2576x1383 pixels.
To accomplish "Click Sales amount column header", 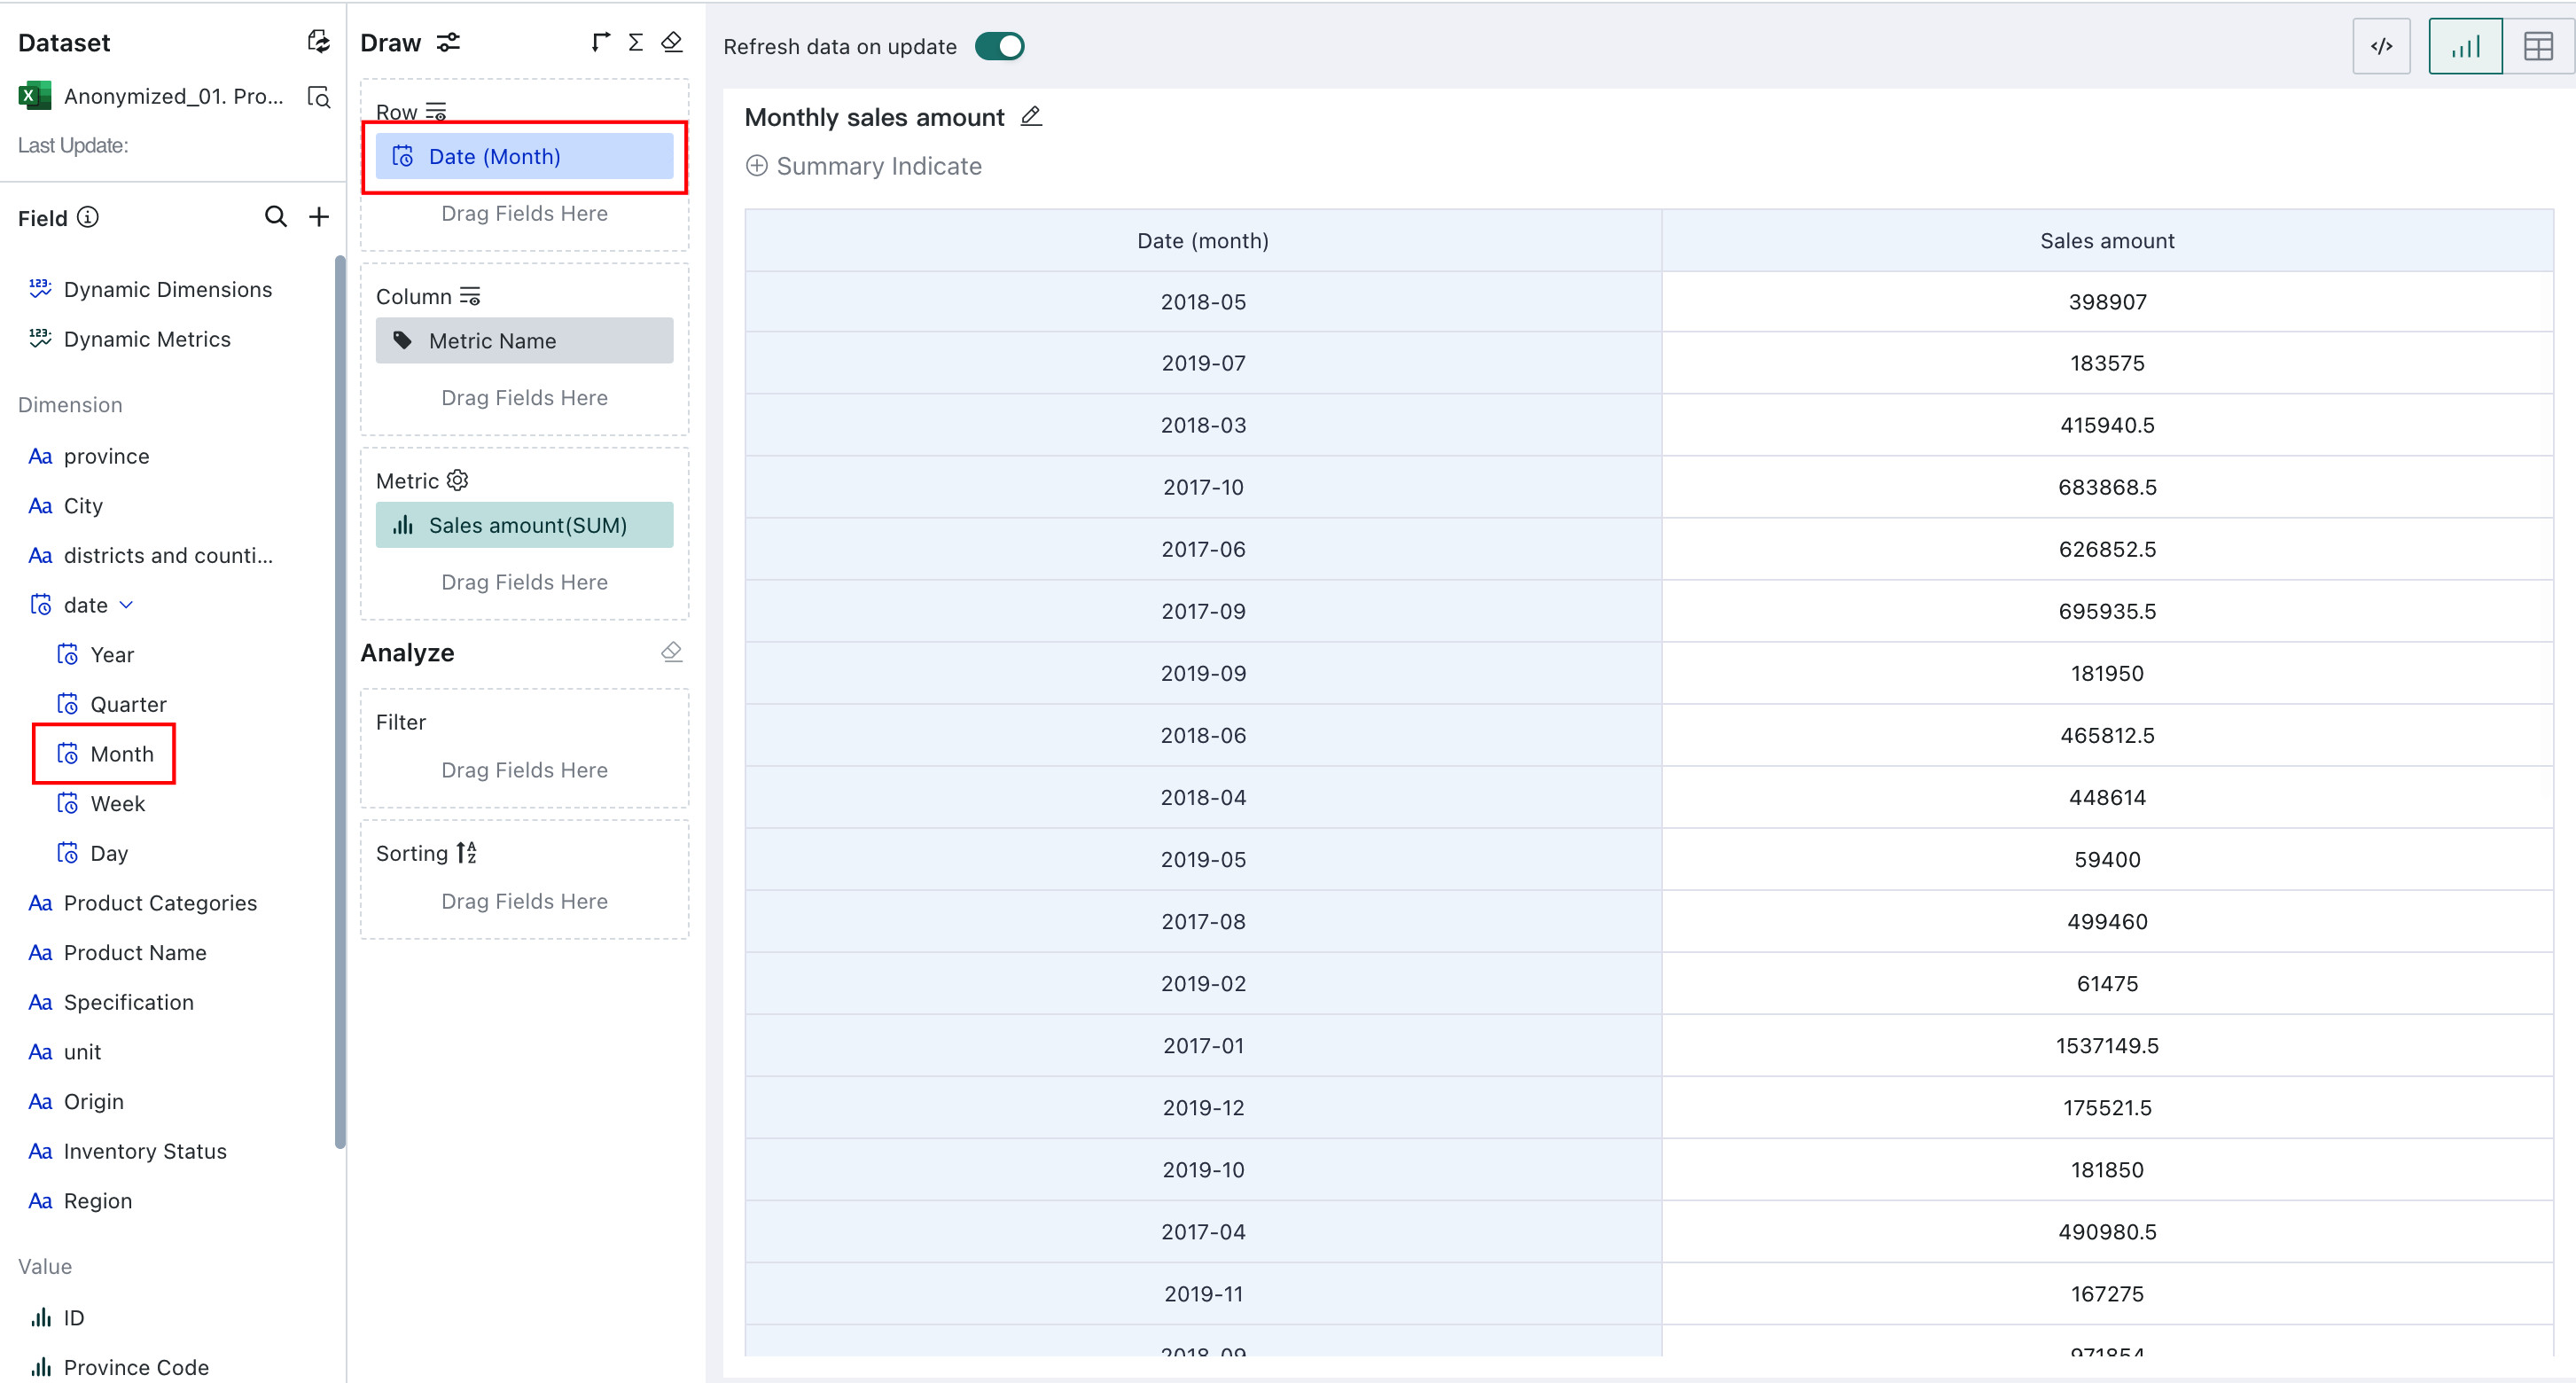I will tap(2107, 241).
